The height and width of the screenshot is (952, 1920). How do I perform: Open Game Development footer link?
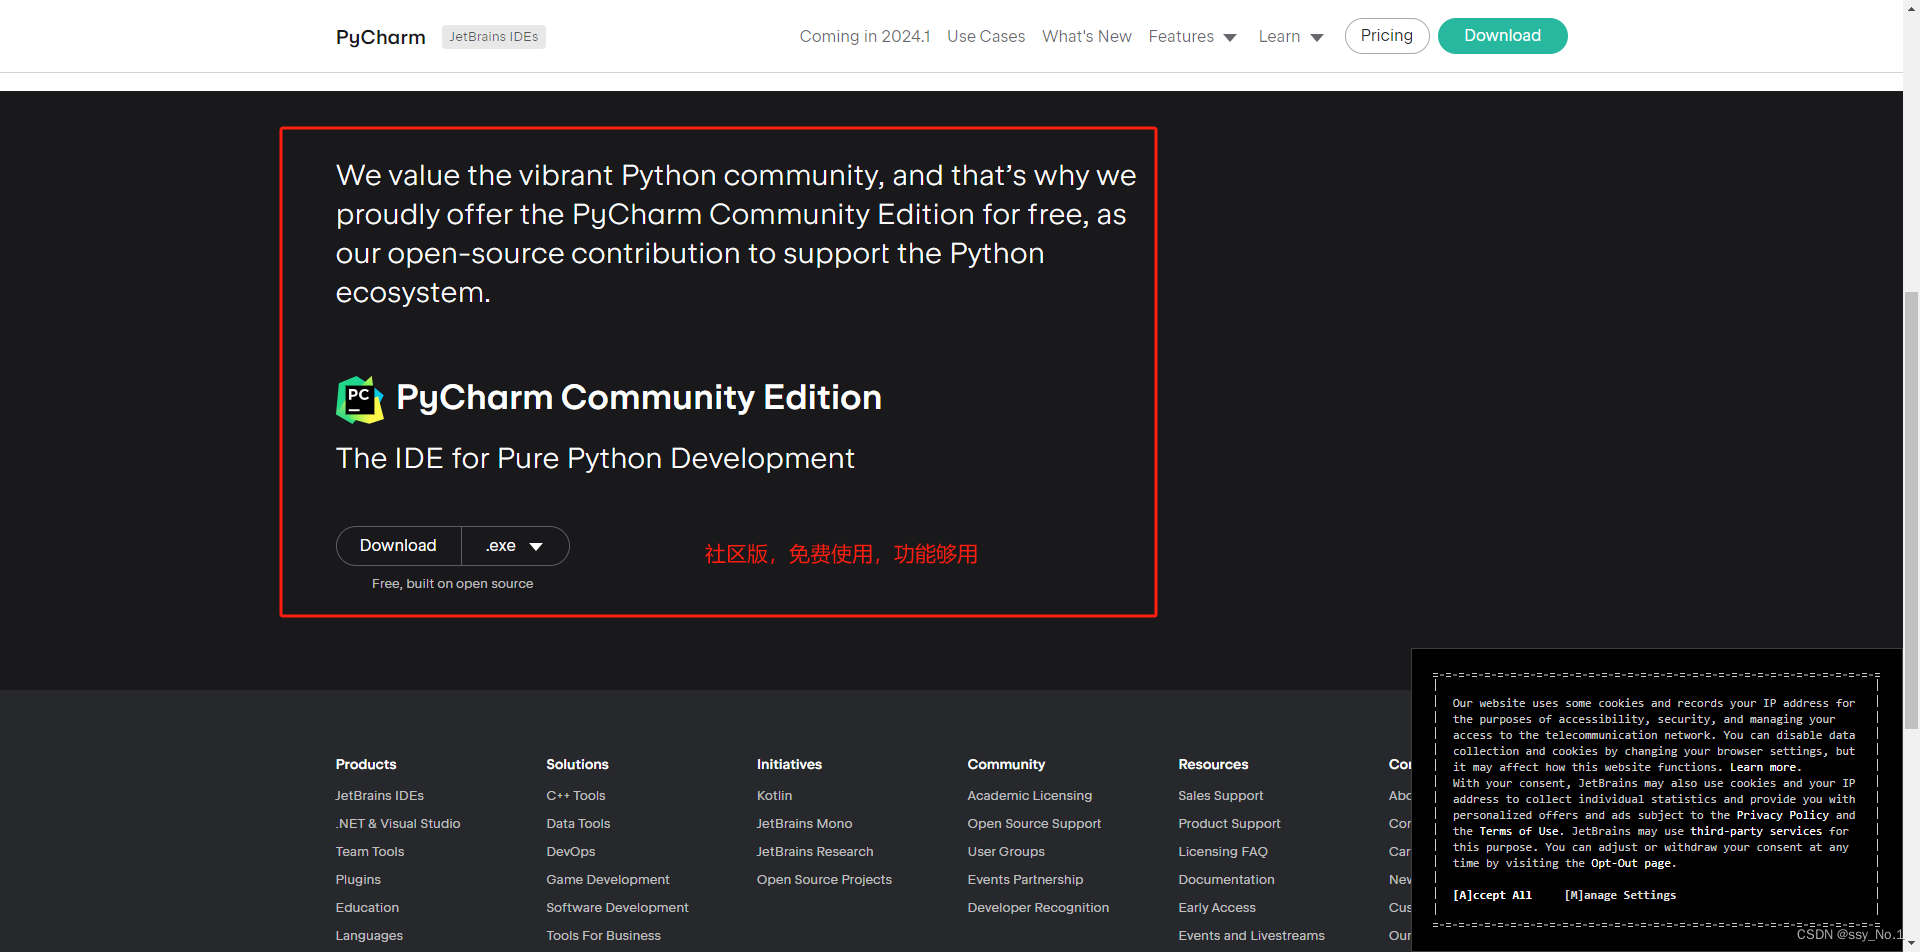(608, 880)
